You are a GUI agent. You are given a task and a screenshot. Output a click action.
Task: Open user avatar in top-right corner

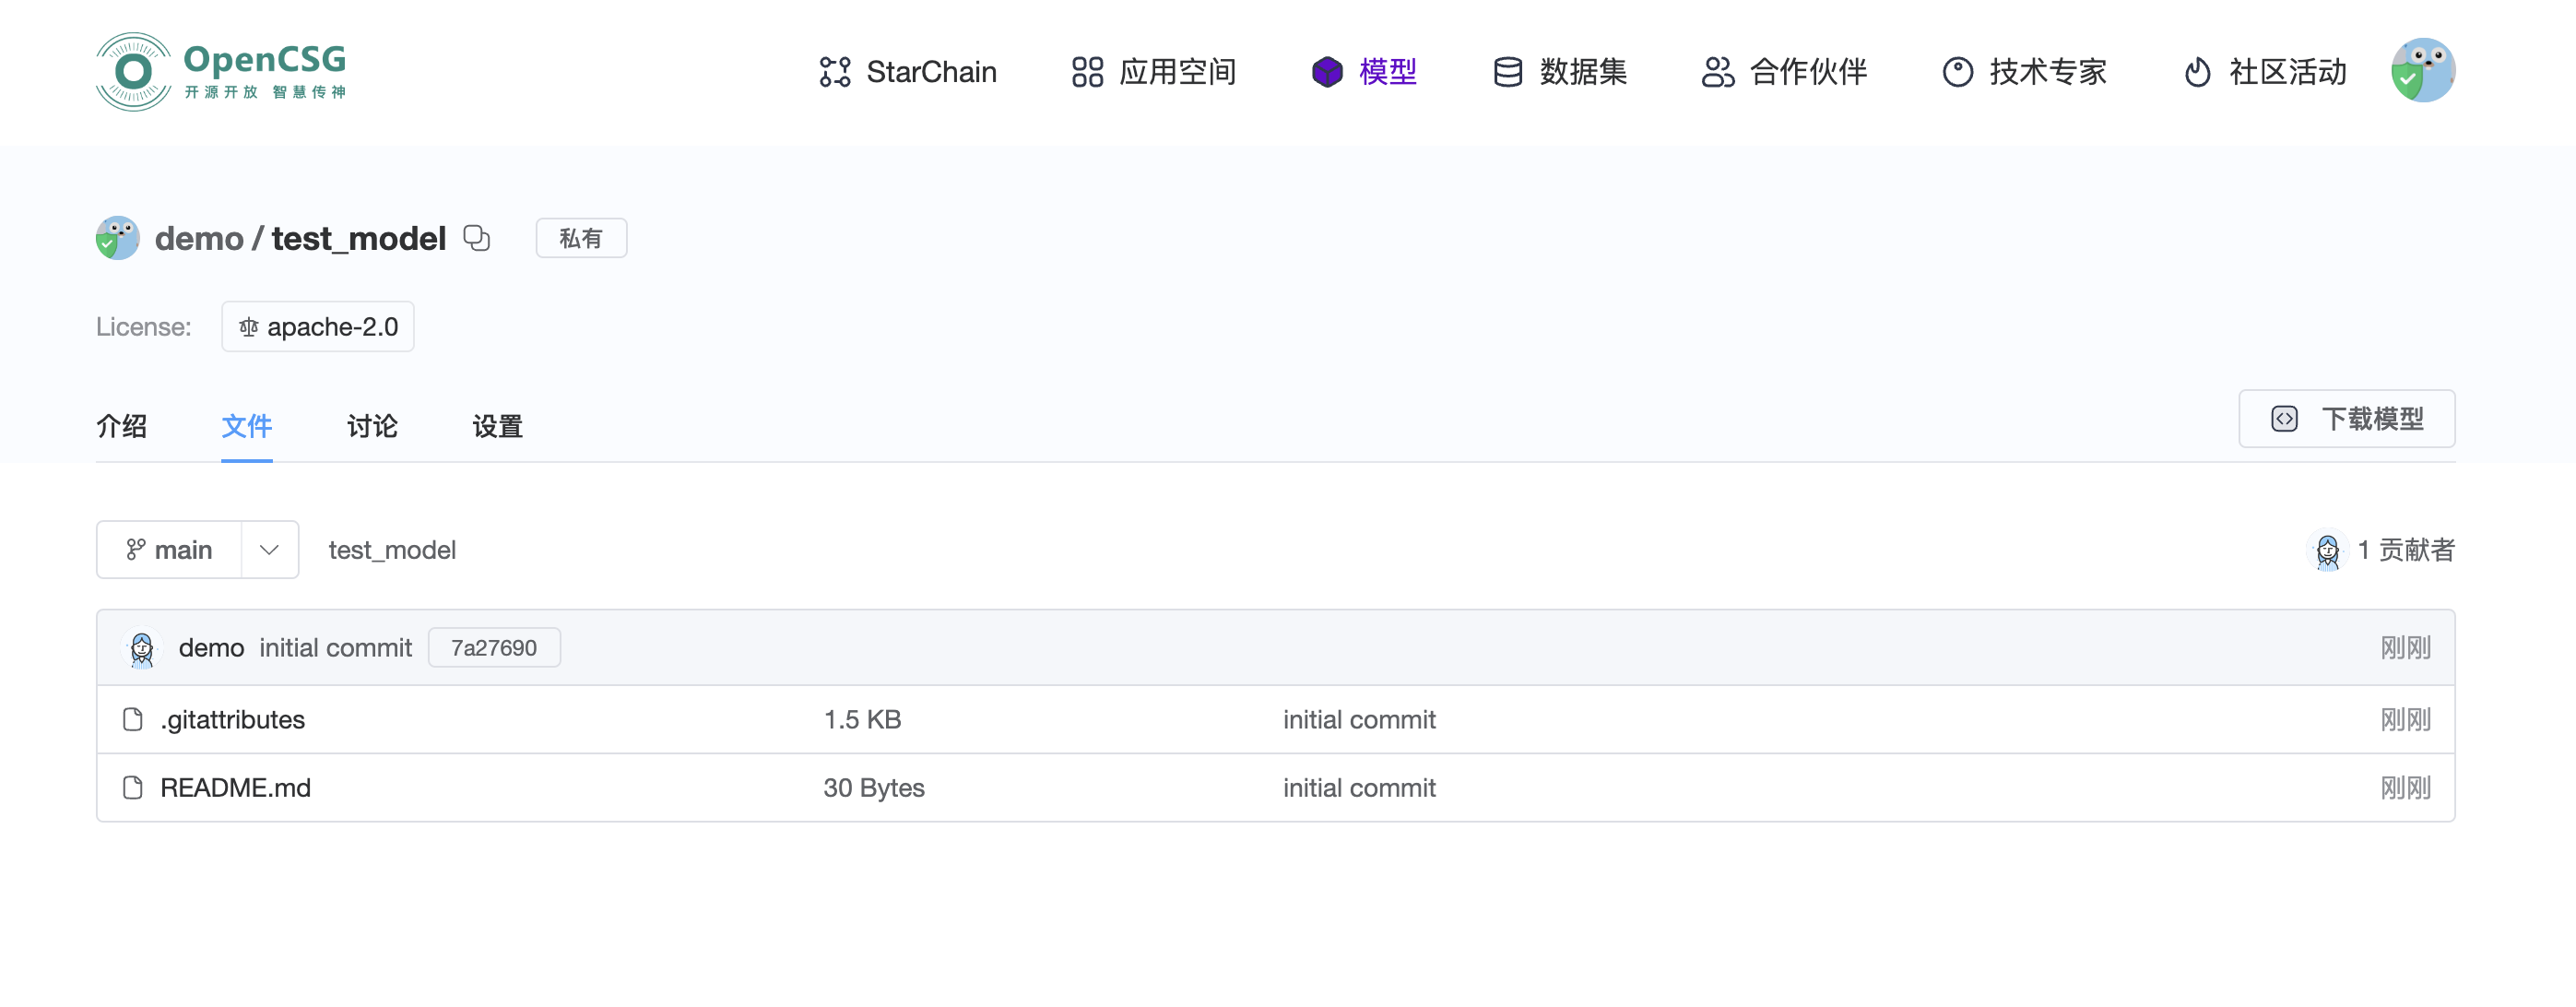pyautogui.click(x=2422, y=71)
